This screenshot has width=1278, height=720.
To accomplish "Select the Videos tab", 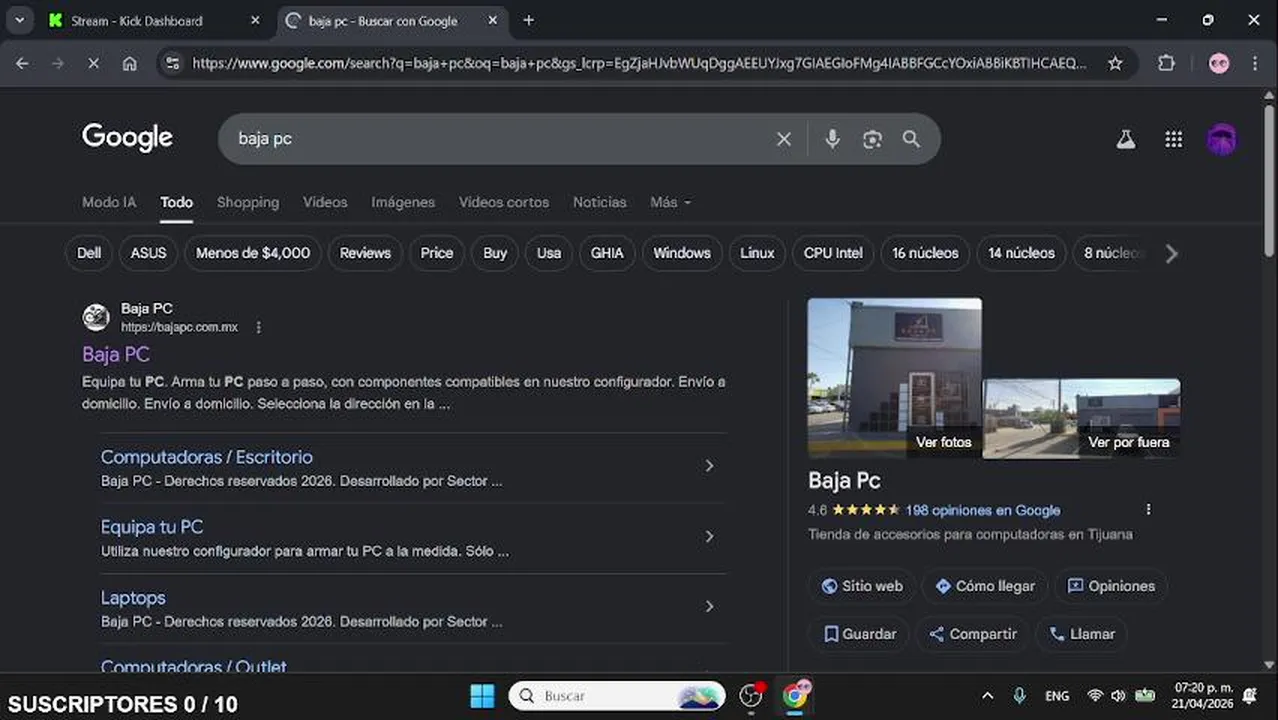I will click(325, 202).
